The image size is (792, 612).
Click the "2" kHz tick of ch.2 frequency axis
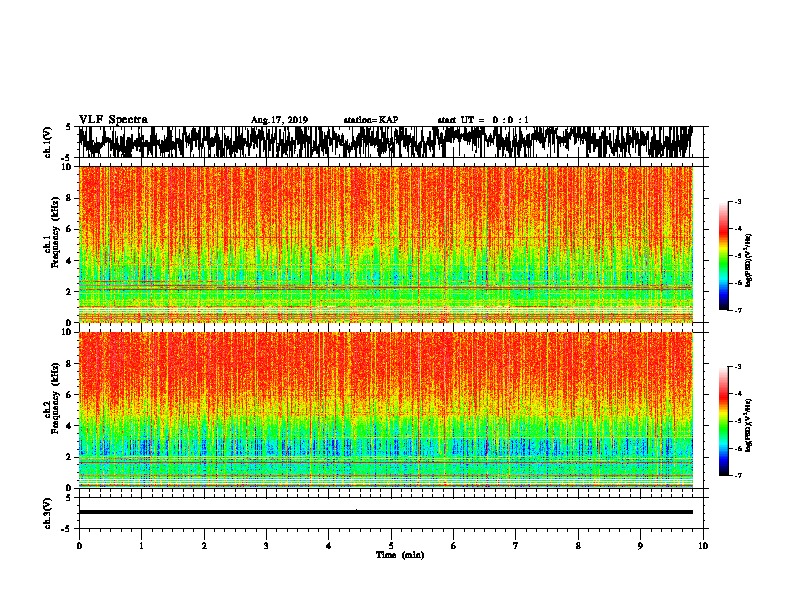(x=69, y=457)
